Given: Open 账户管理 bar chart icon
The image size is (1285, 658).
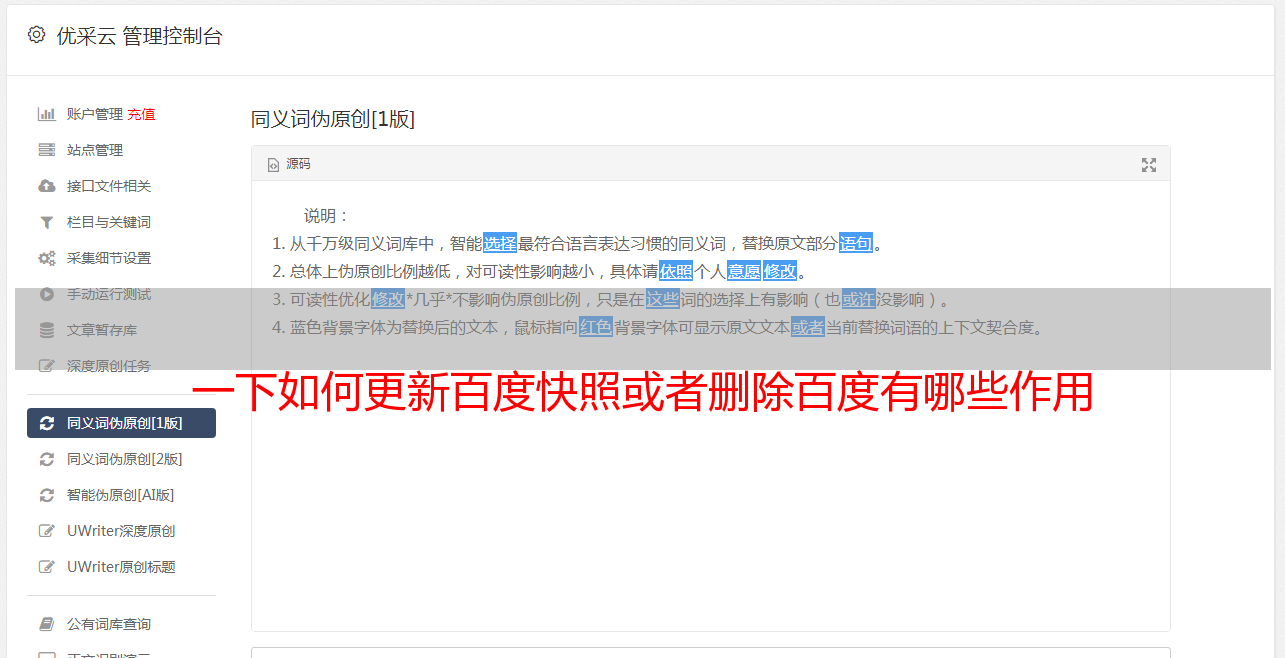Looking at the screenshot, I should pyautogui.click(x=46, y=114).
